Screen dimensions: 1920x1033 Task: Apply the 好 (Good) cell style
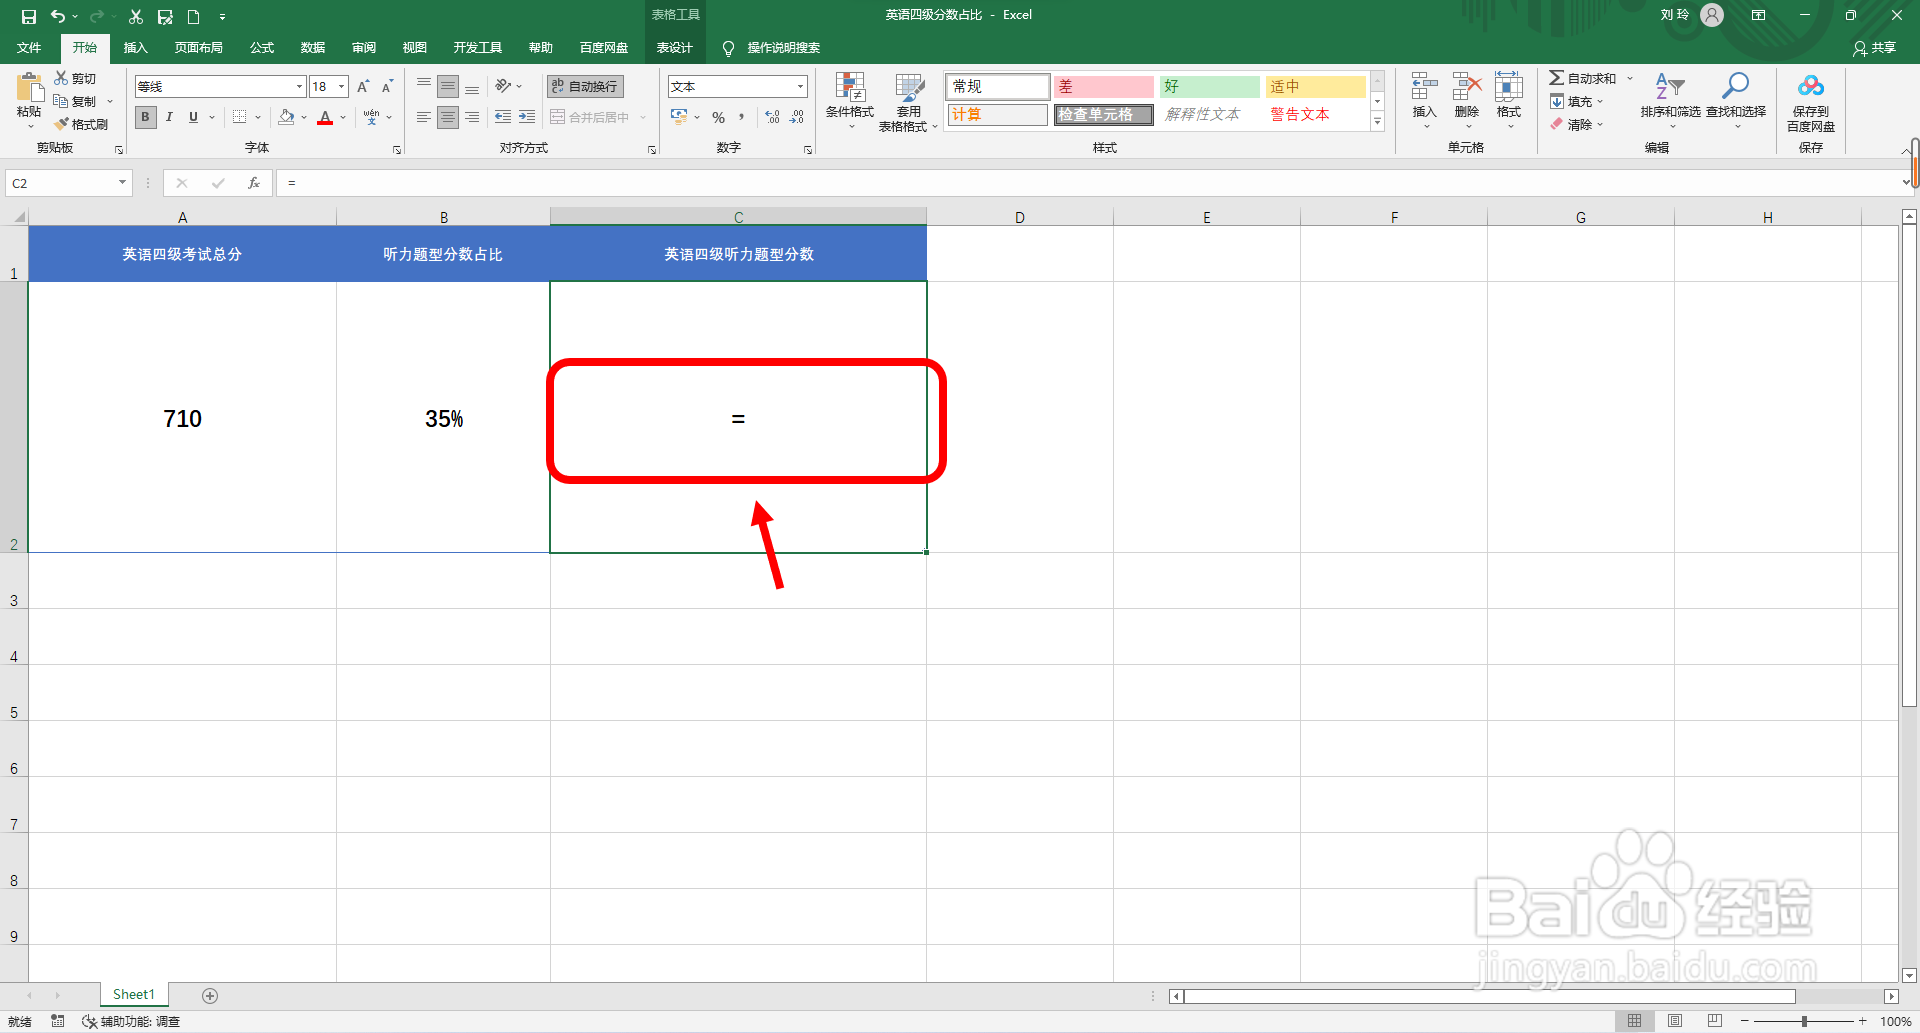pyautogui.click(x=1209, y=87)
